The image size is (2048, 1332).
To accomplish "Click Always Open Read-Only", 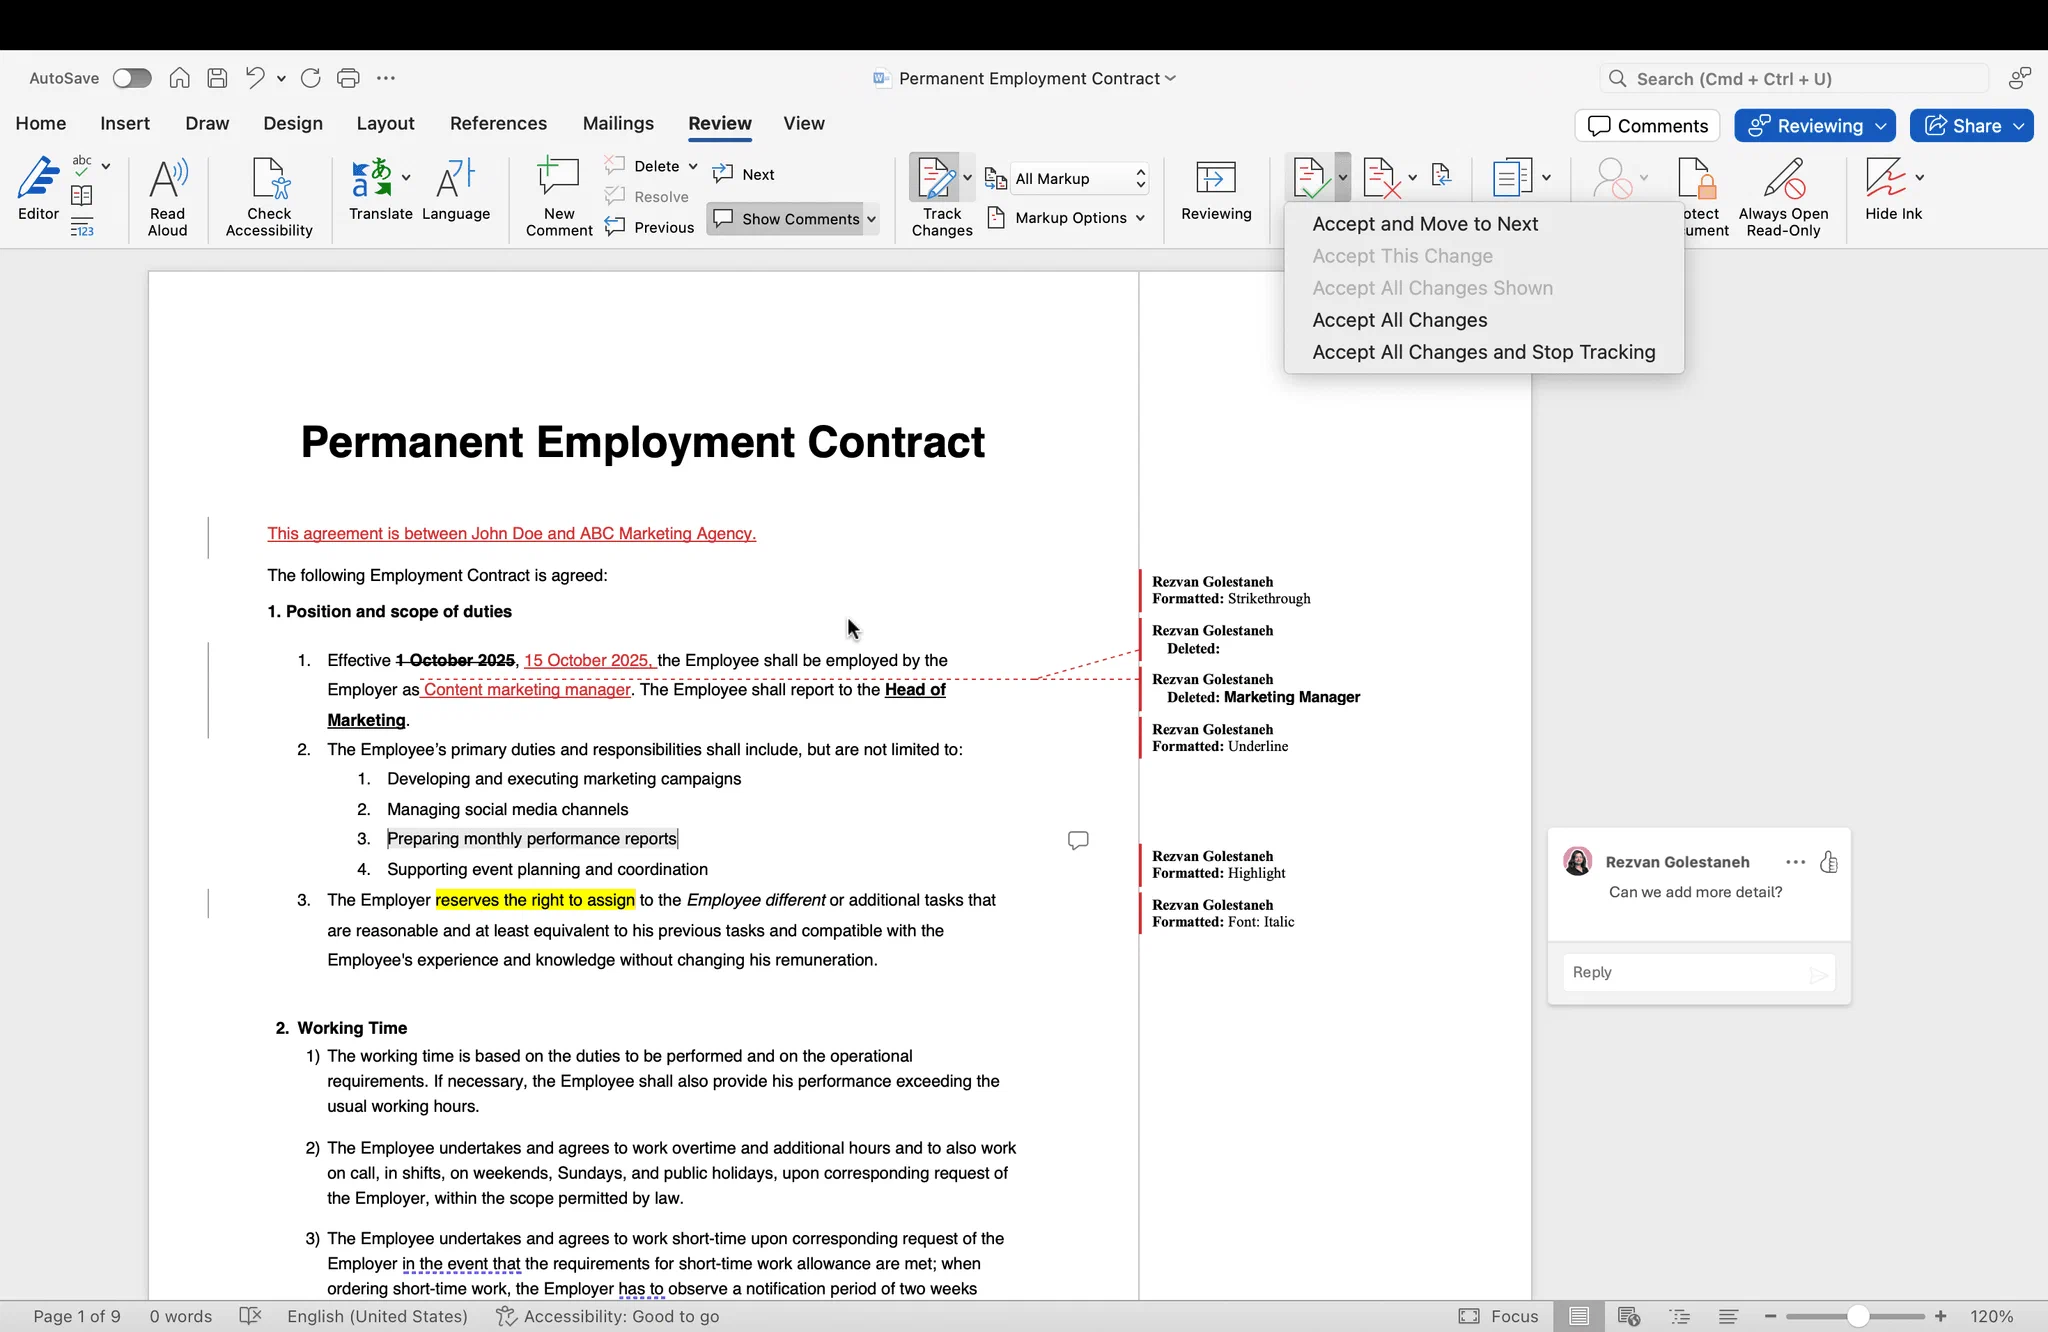I will pos(1783,197).
